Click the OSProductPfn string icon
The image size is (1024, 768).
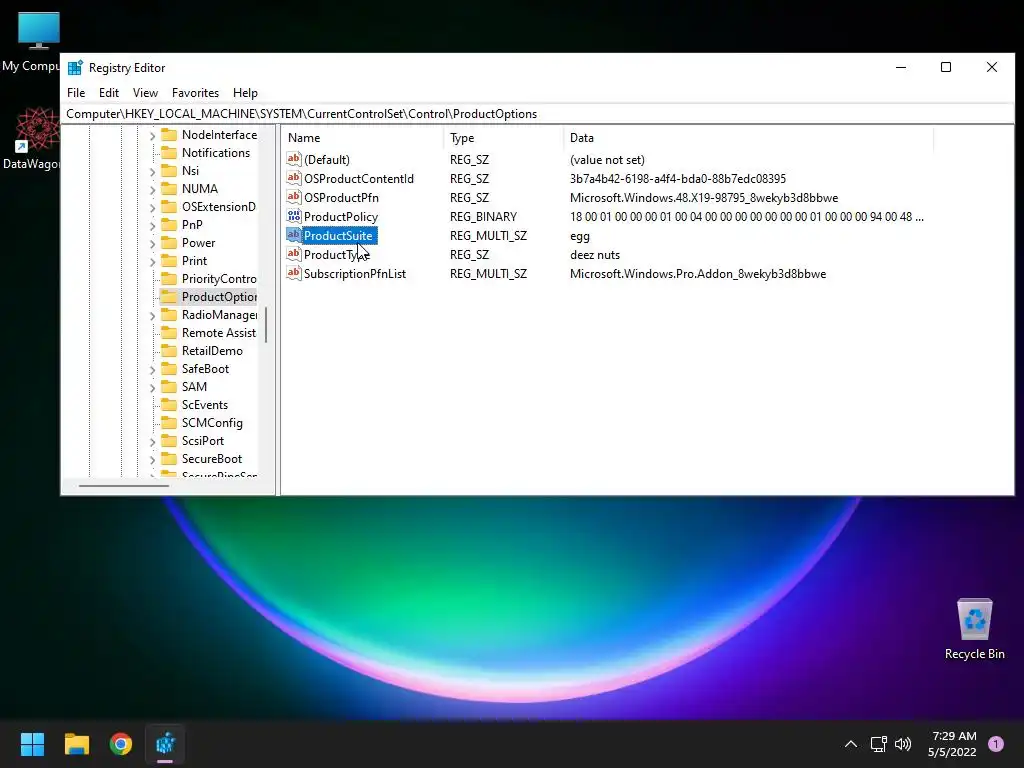point(294,197)
